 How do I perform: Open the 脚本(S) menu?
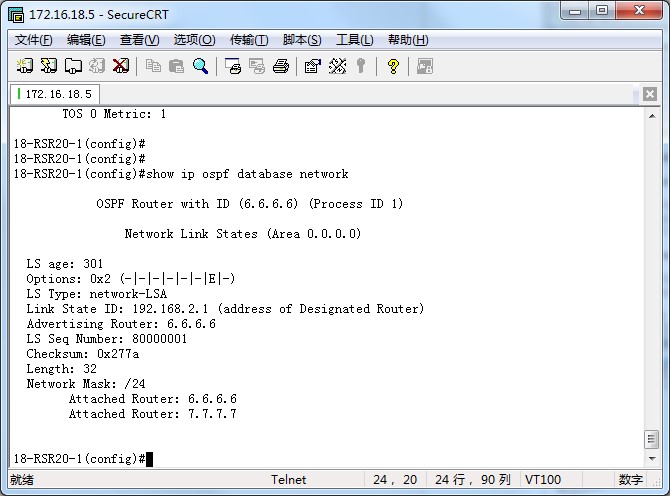[x=302, y=40]
